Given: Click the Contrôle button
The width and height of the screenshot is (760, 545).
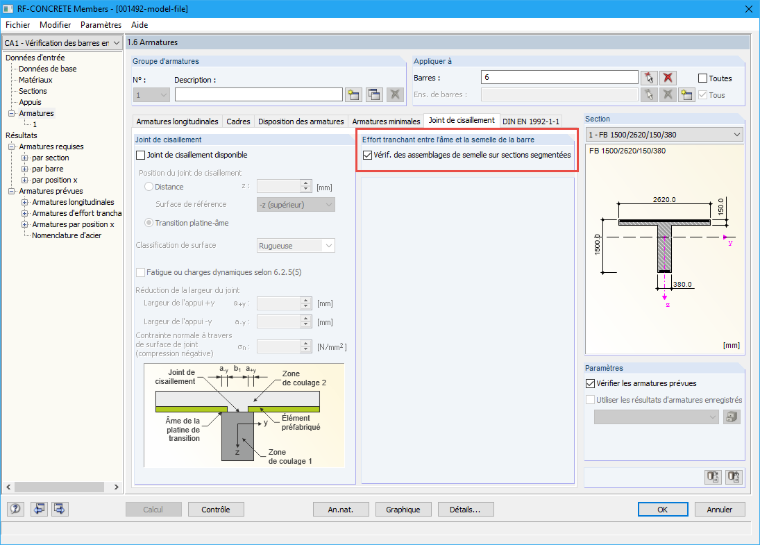Looking at the screenshot, I should [x=216, y=510].
